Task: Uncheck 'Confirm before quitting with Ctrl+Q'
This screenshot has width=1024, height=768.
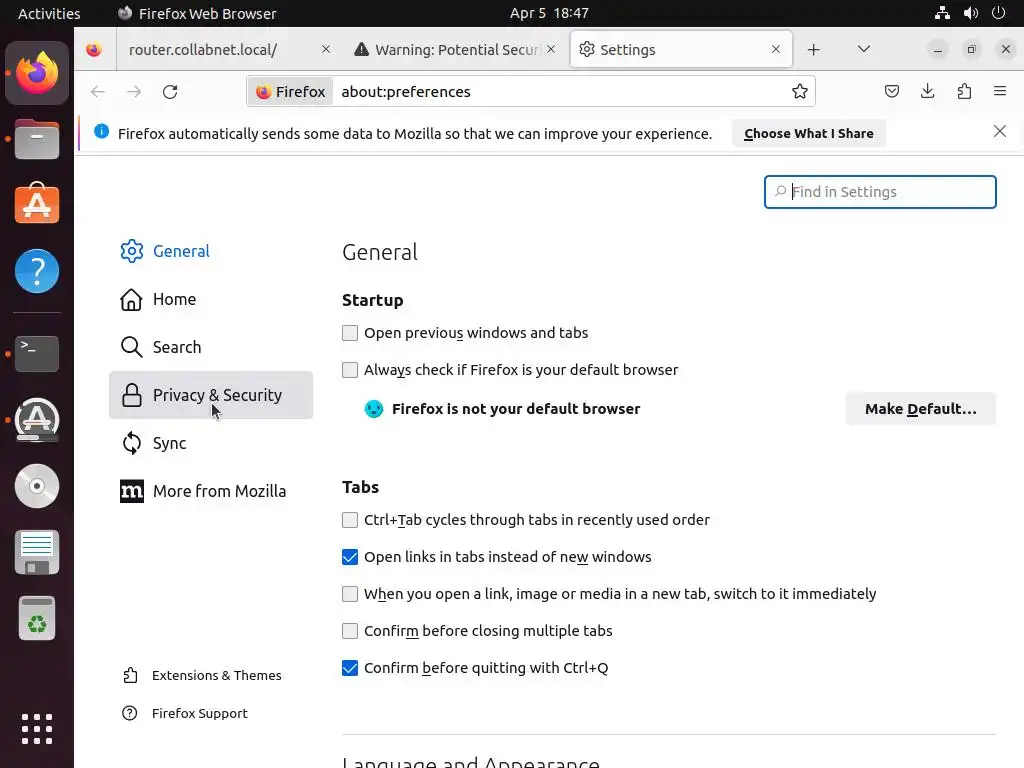Action: coord(350,668)
